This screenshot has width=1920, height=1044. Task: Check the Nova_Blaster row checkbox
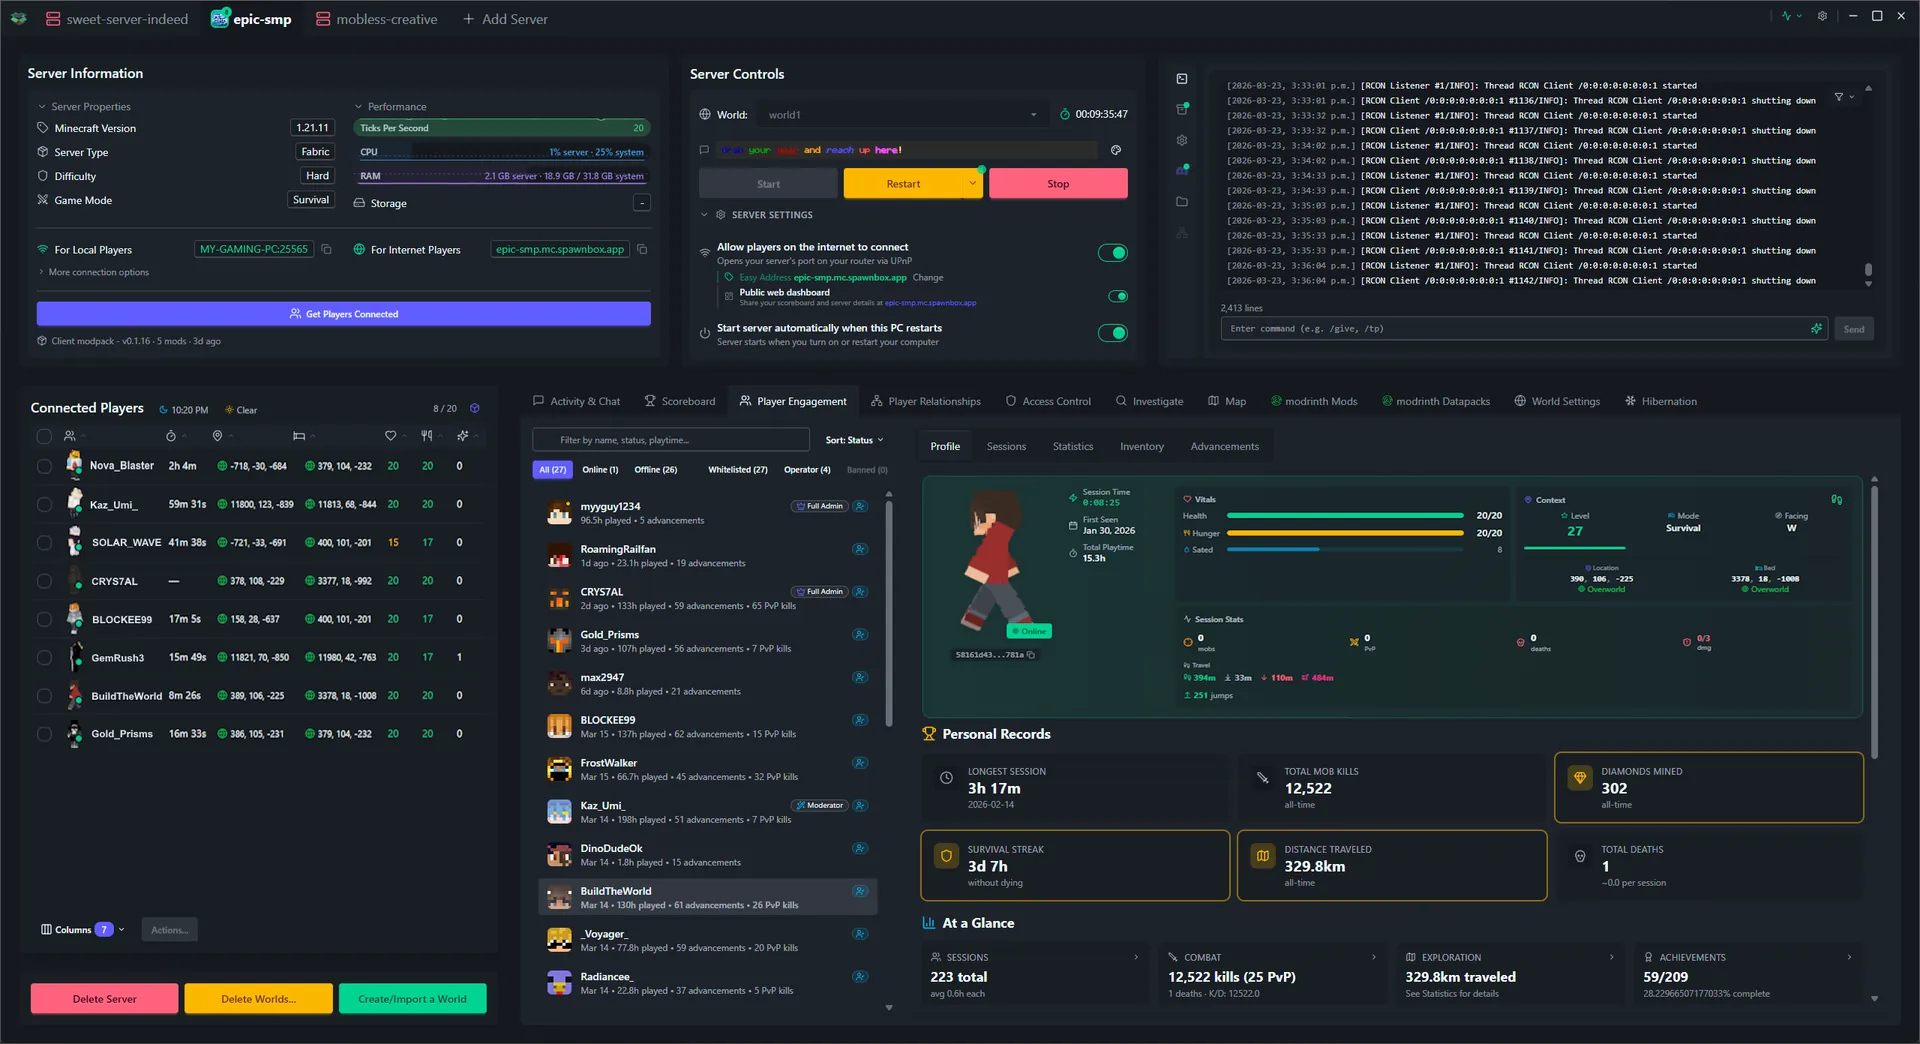coord(44,466)
